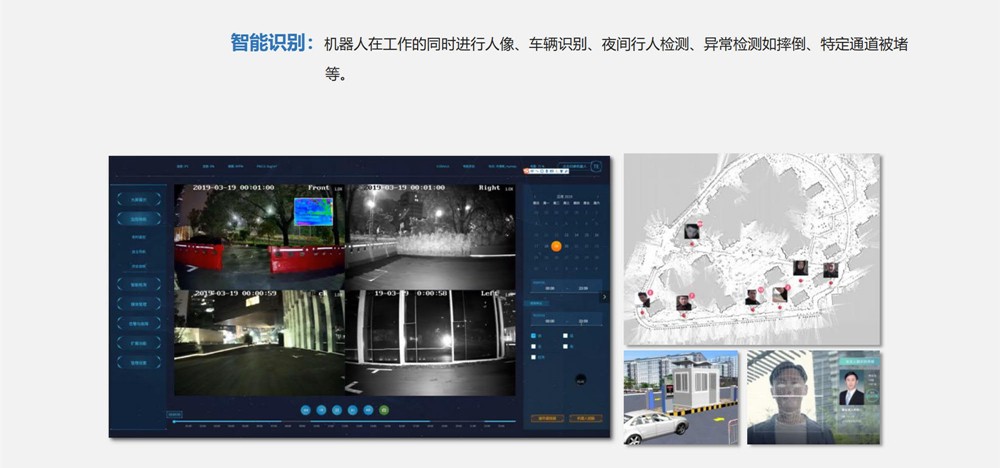The height and width of the screenshot is (468, 1000).
Task: Open the first sidebar menu button
Action: coord(139,198)
